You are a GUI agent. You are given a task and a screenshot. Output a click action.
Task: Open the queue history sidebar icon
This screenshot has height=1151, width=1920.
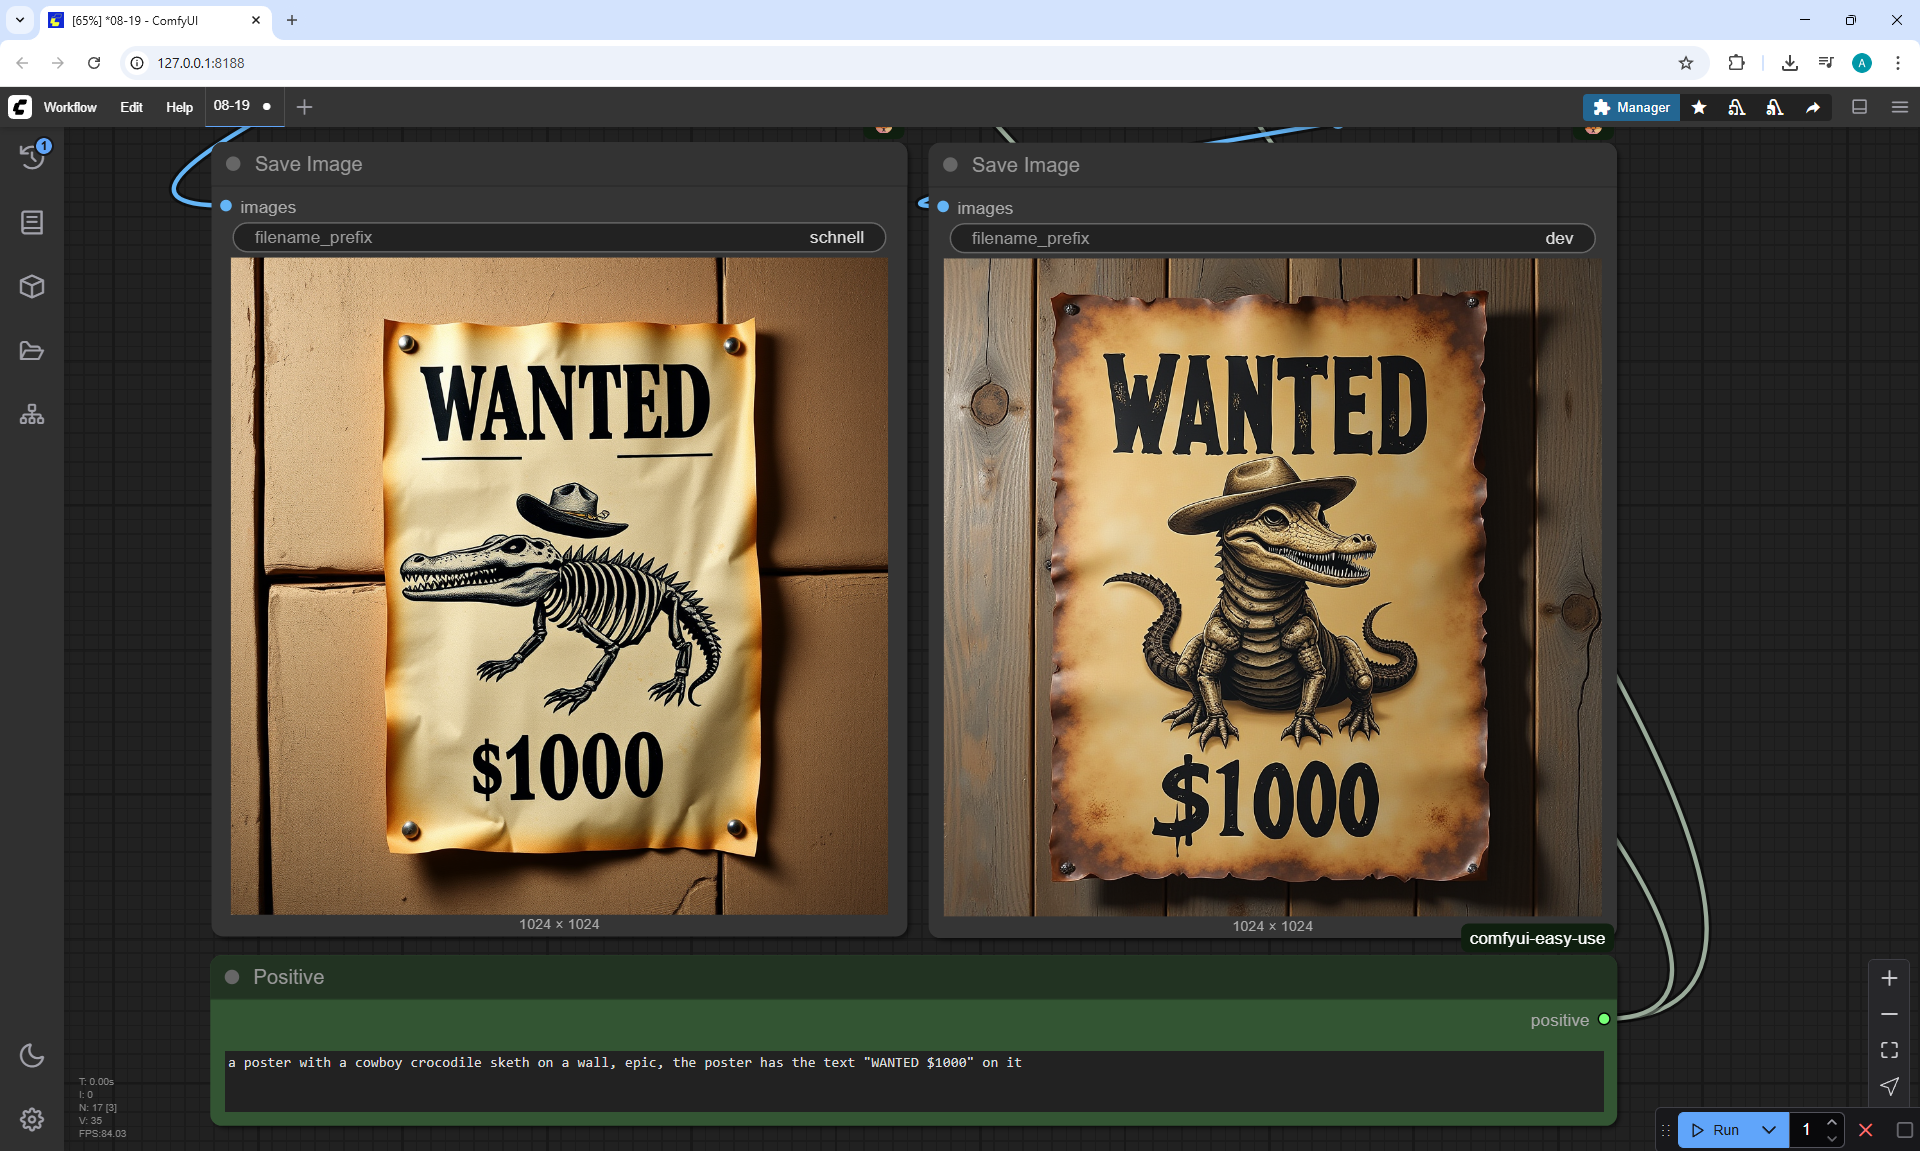pyautogui.click(x=32, y=156)
